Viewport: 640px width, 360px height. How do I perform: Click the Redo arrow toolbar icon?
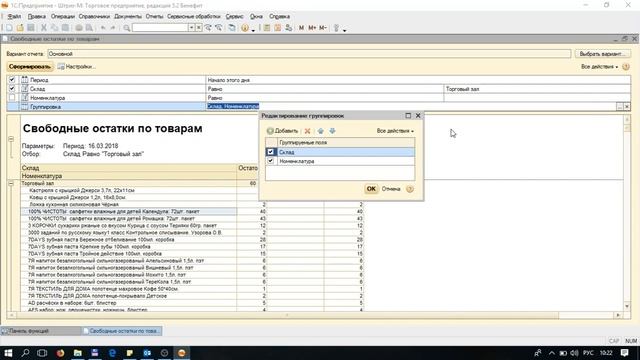pos(113,28)
